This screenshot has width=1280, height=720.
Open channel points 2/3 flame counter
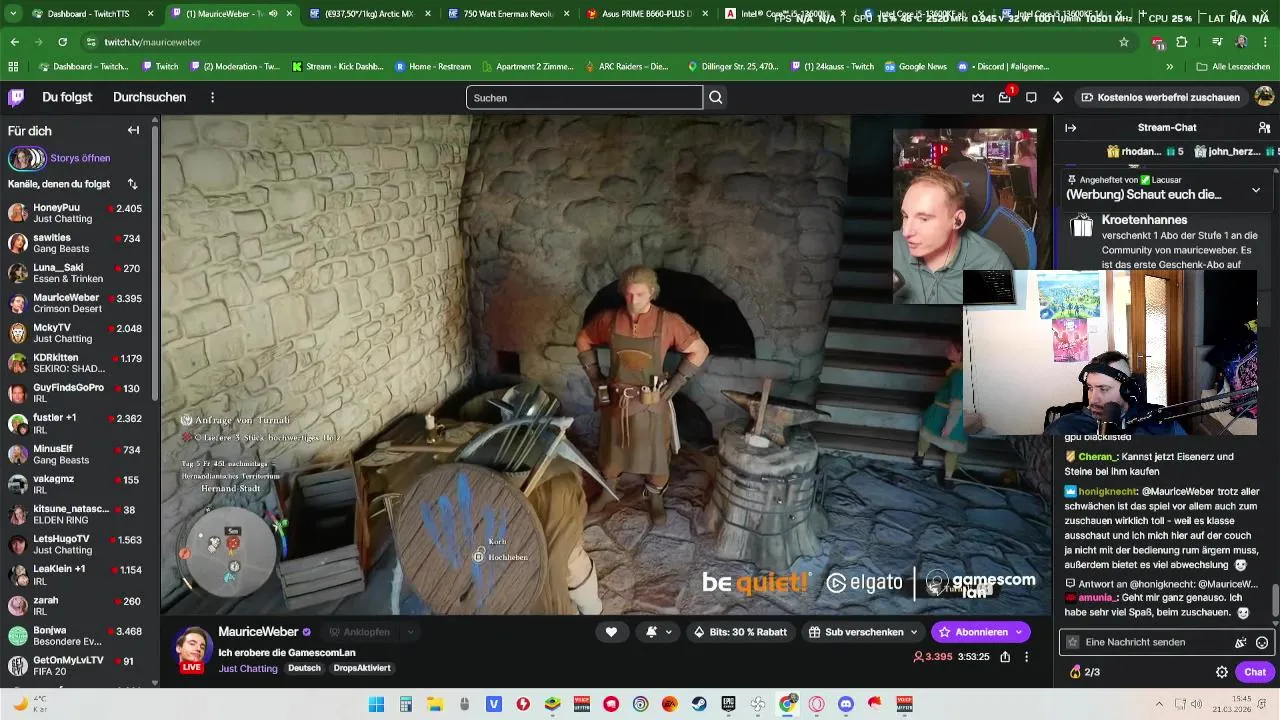point(1085,672)
